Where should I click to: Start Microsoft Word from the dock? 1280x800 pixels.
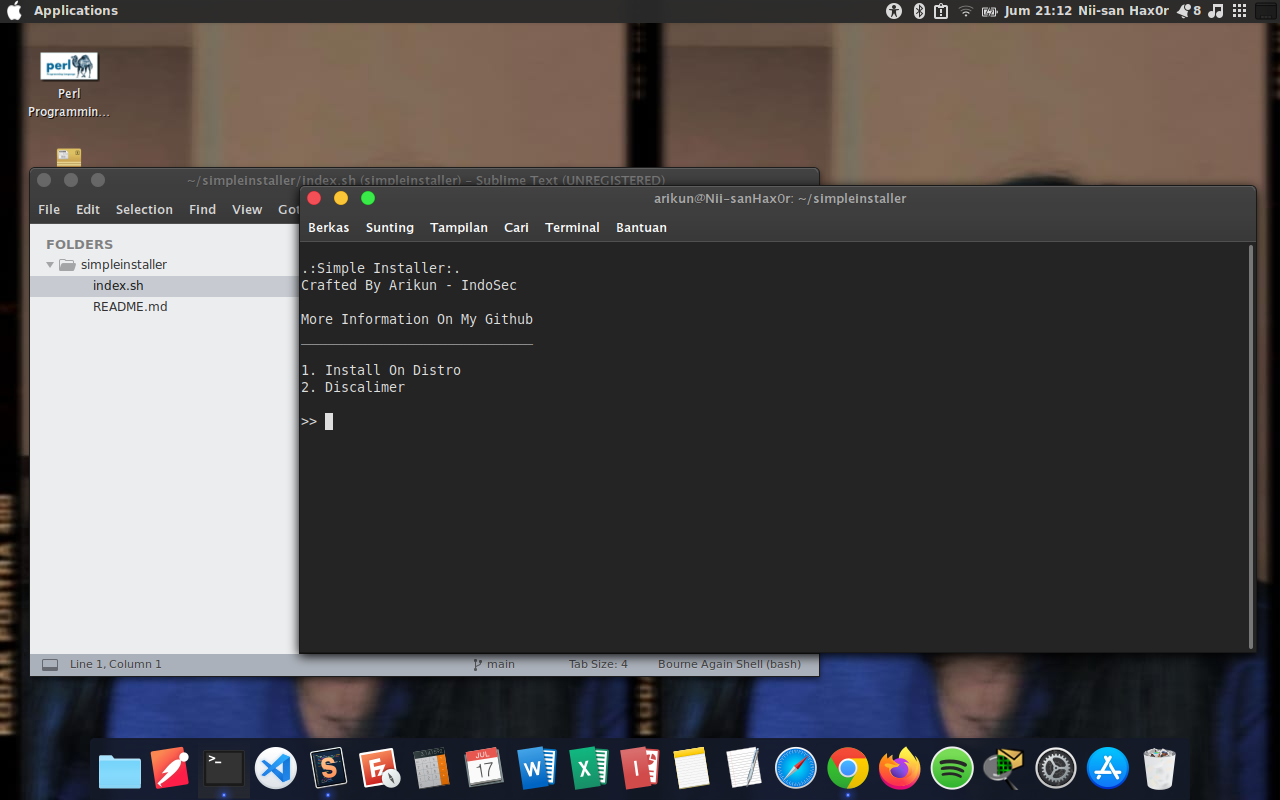pos(536,768)
